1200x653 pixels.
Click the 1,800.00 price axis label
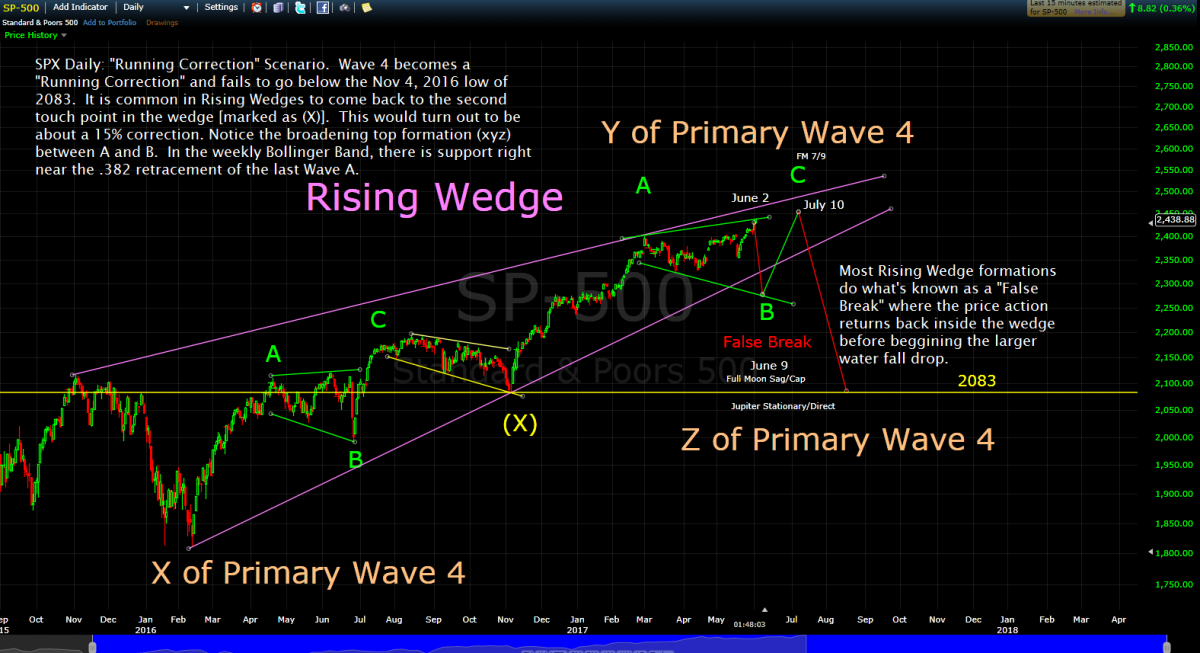tap(1176, 553)
